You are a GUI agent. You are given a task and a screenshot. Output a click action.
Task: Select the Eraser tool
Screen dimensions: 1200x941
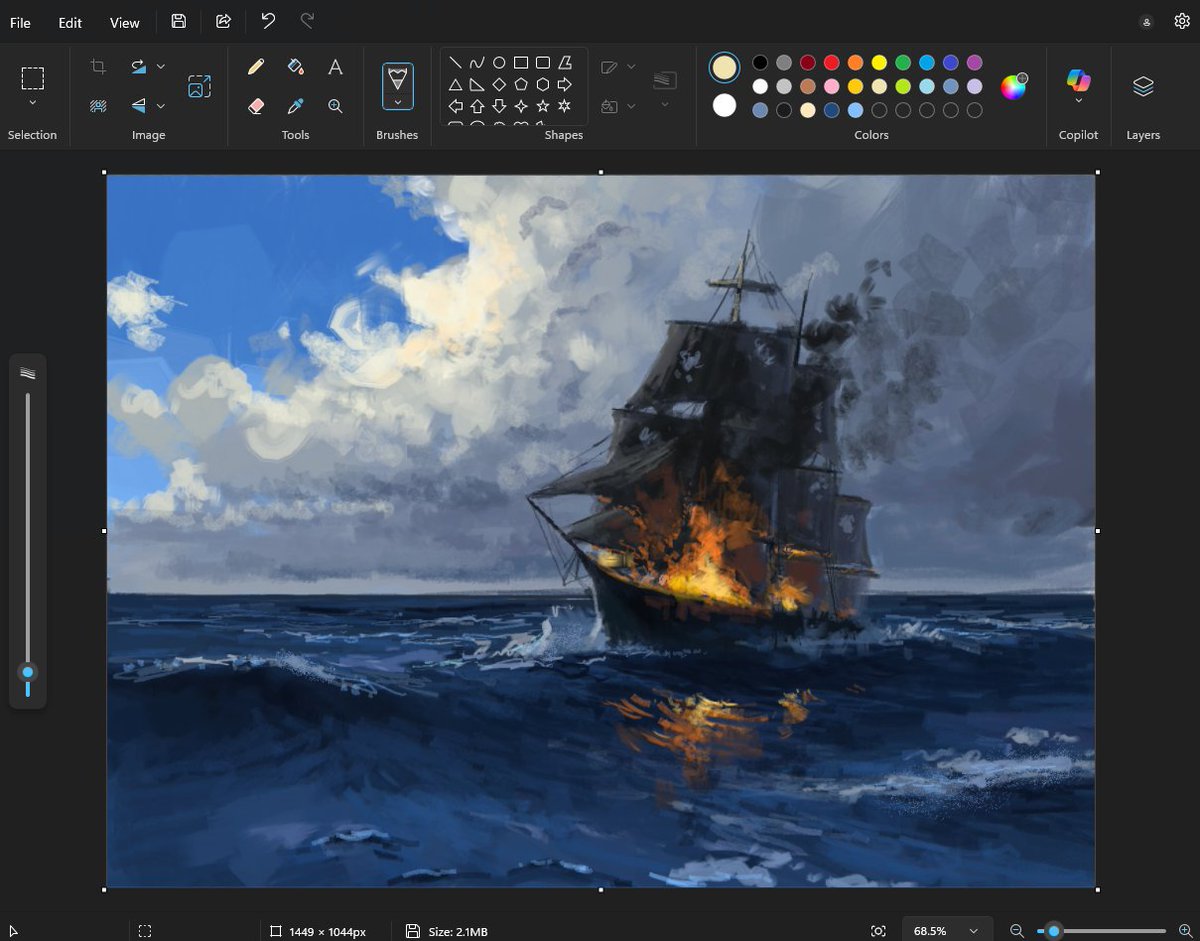tap(256, 106)
